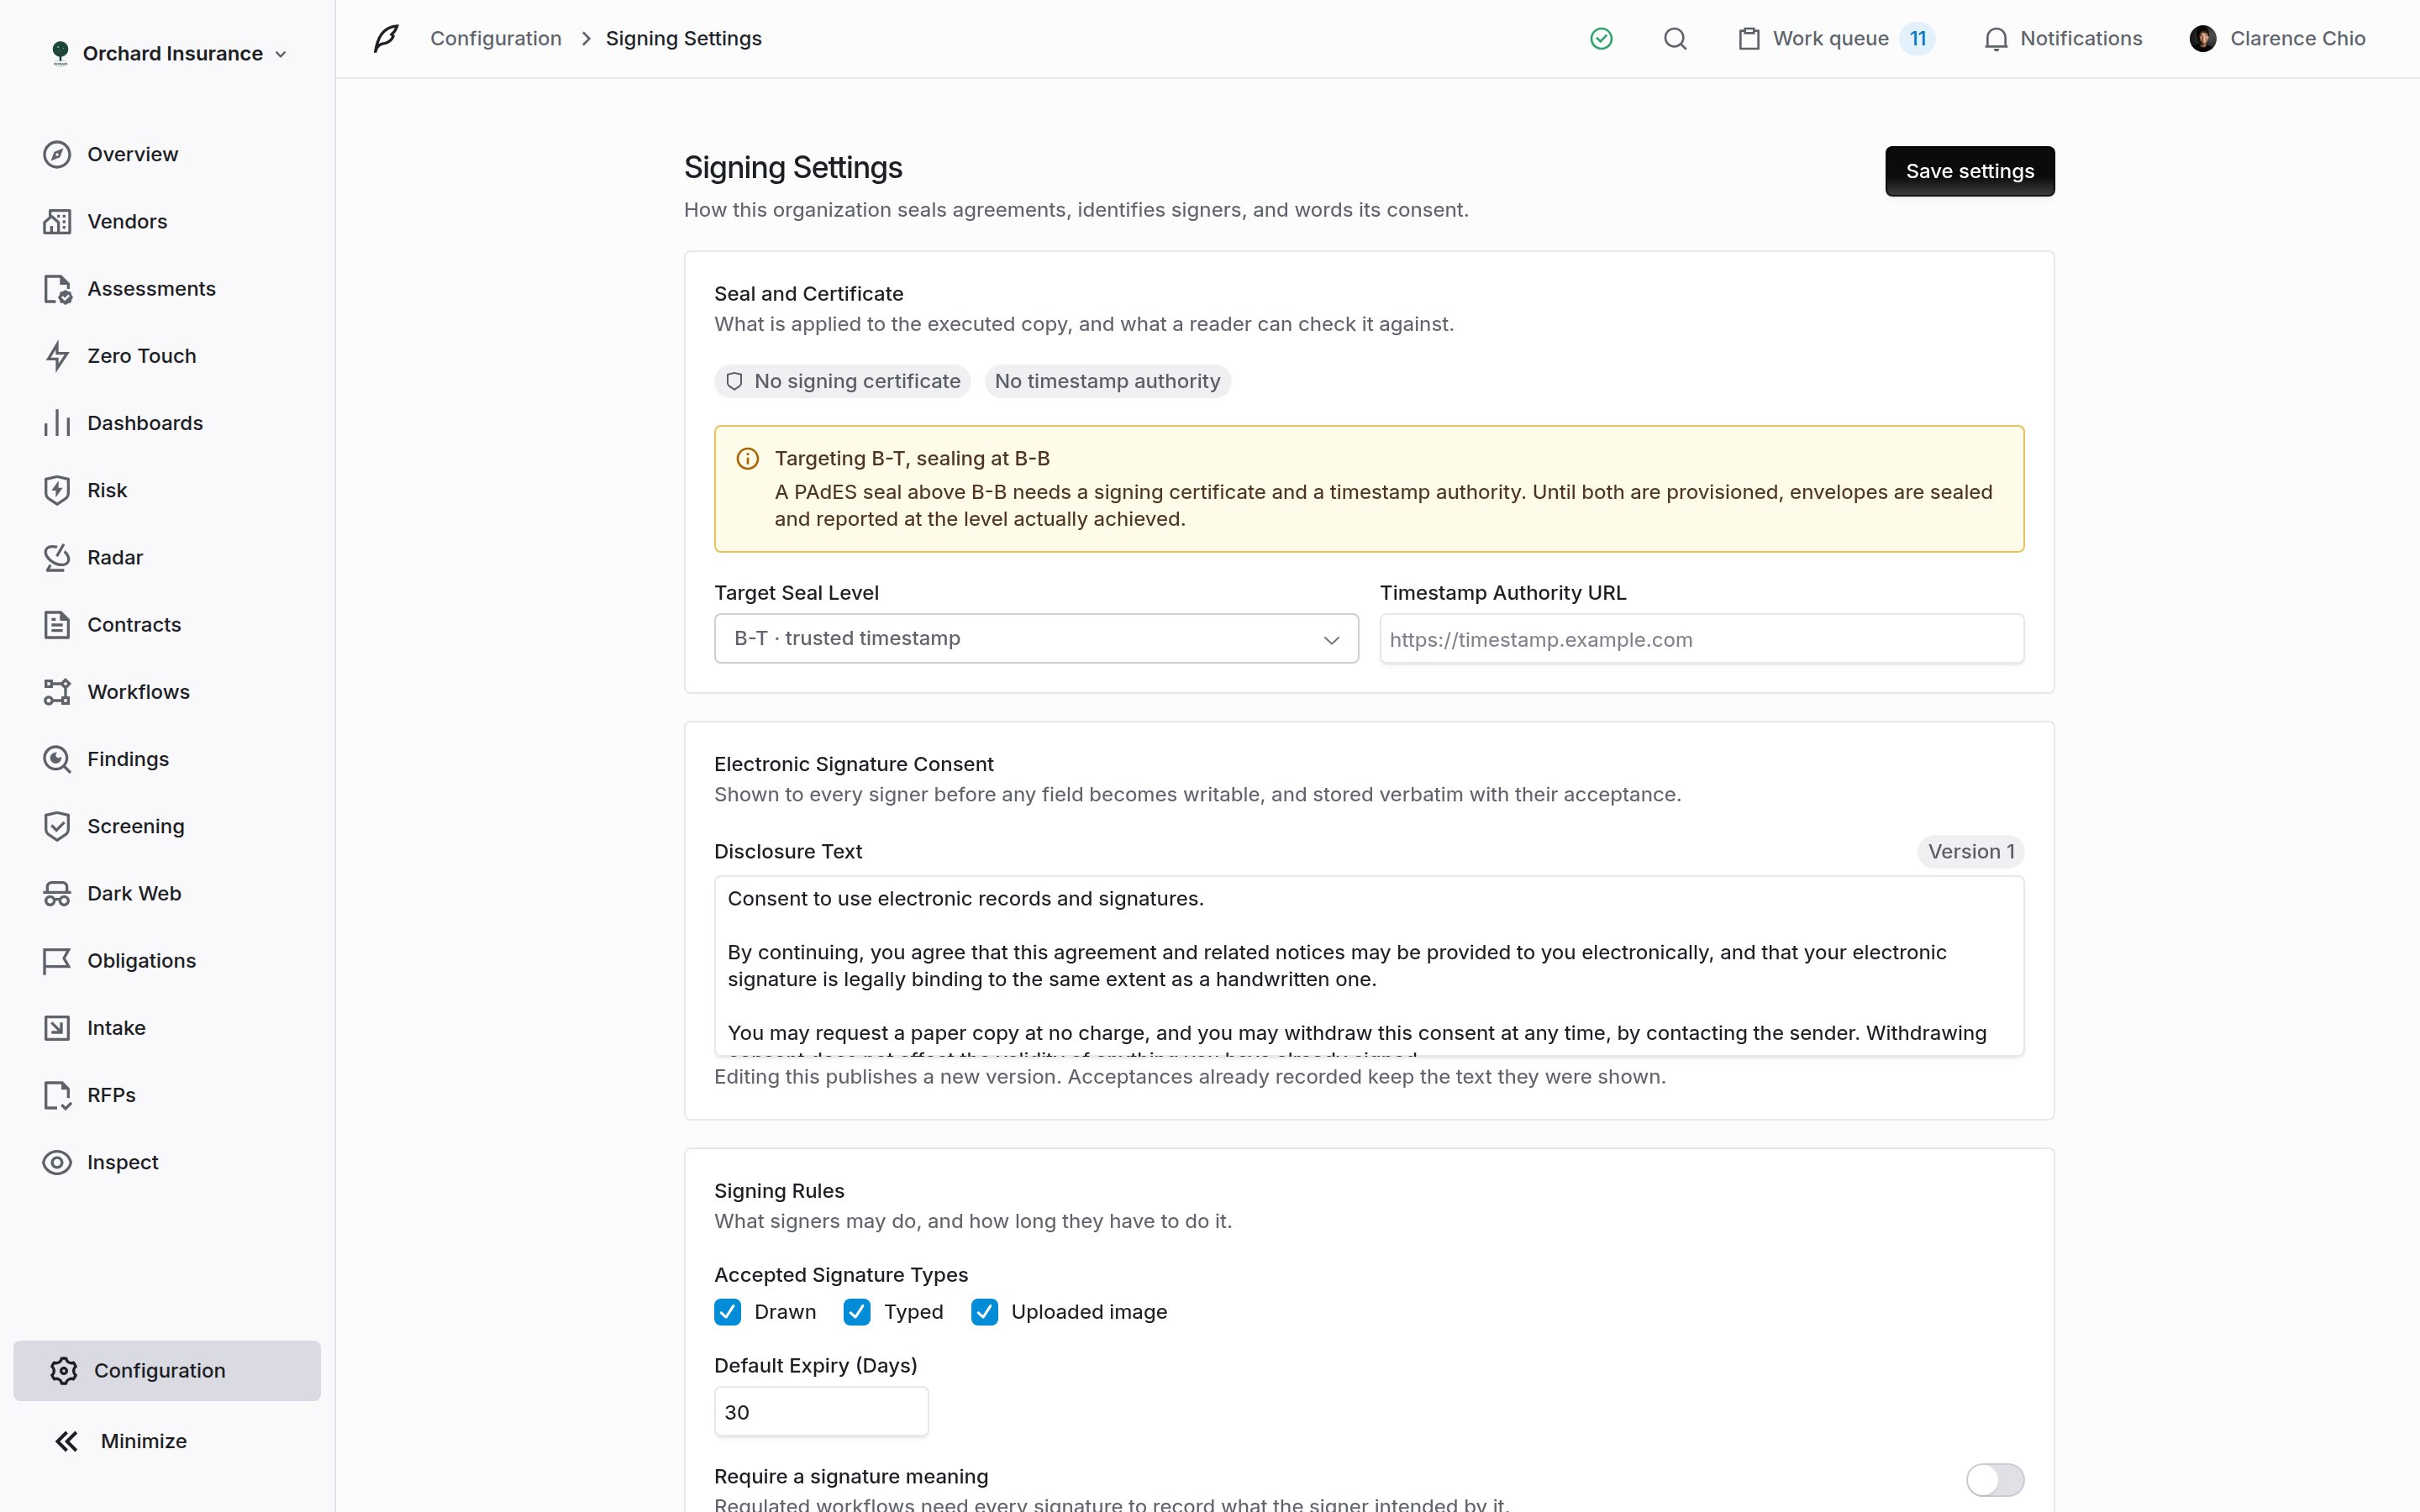
Task: Open the Assessments document icon
Action: (57, 289)
